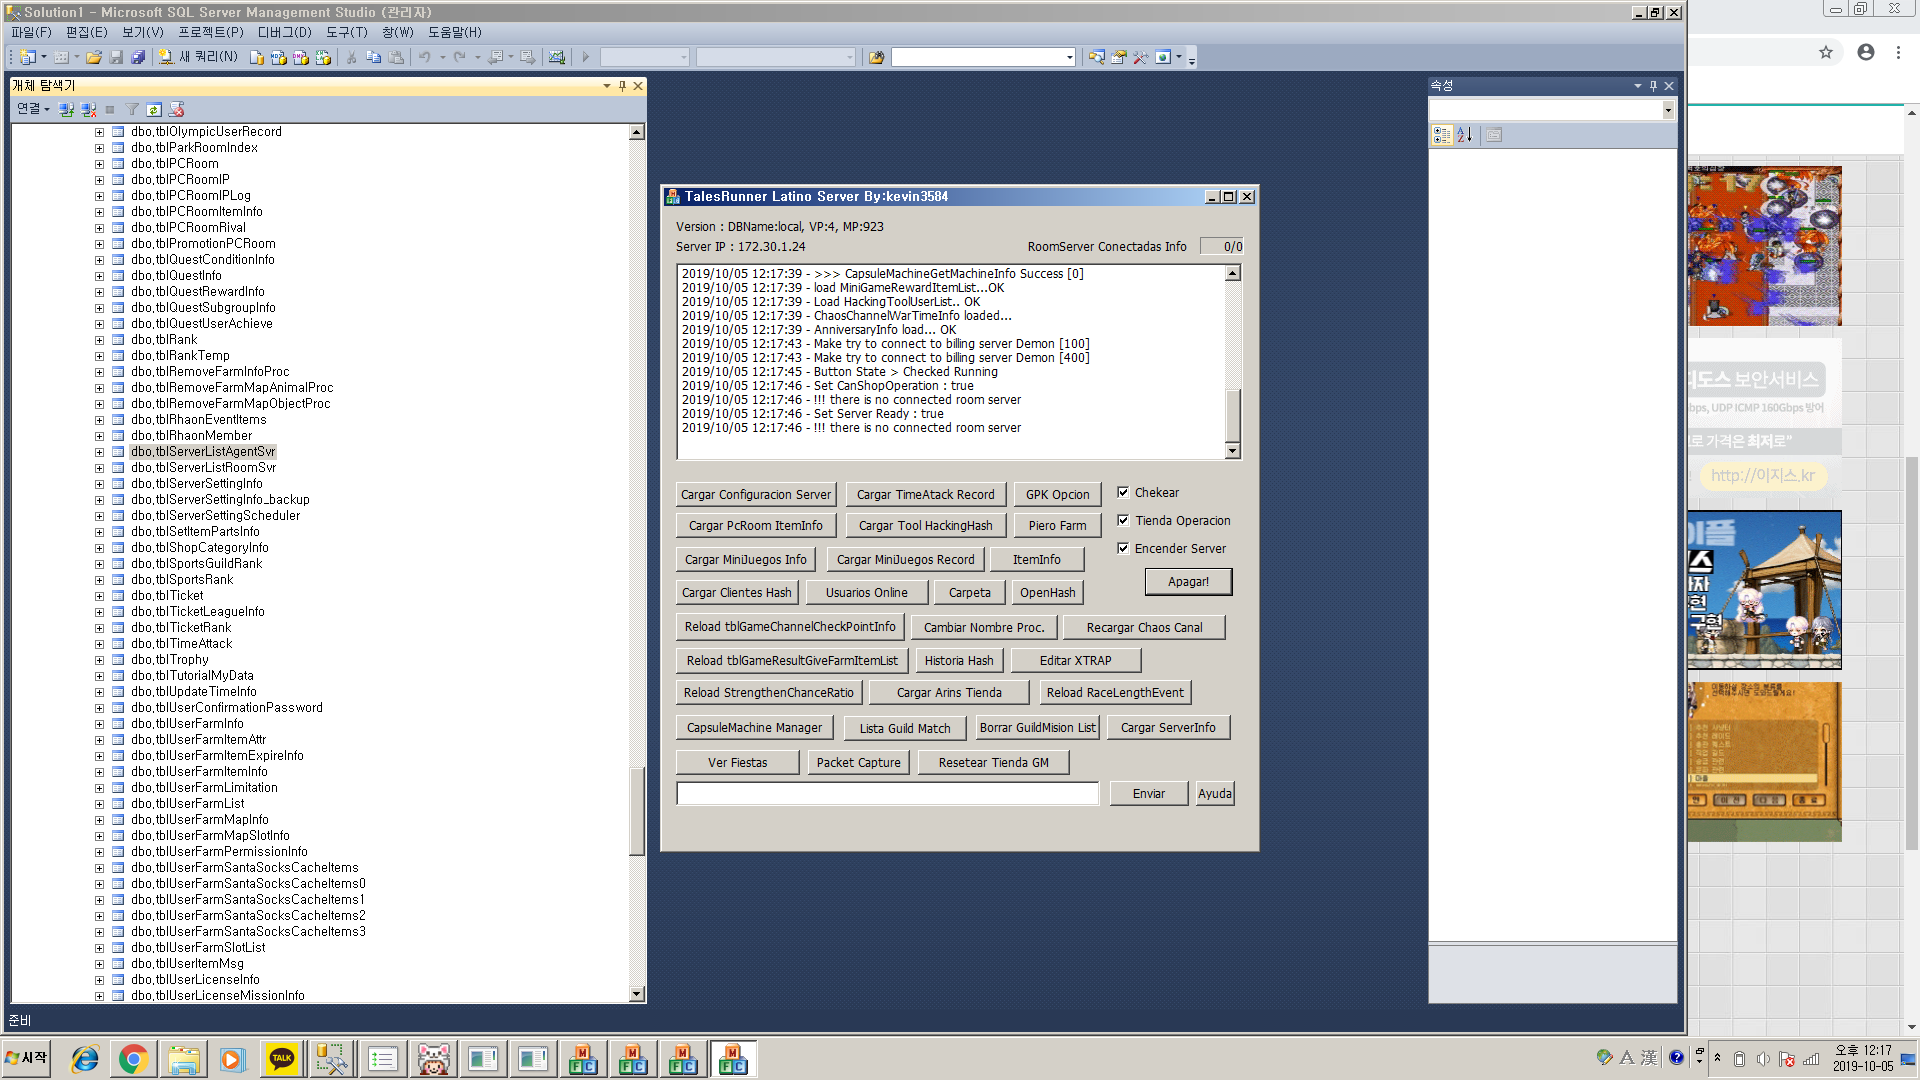The width and height of the screenshot is (1920, 1080).
Task: Toggle the Encender Server checkbox
Action: [x=1123, y=548]
